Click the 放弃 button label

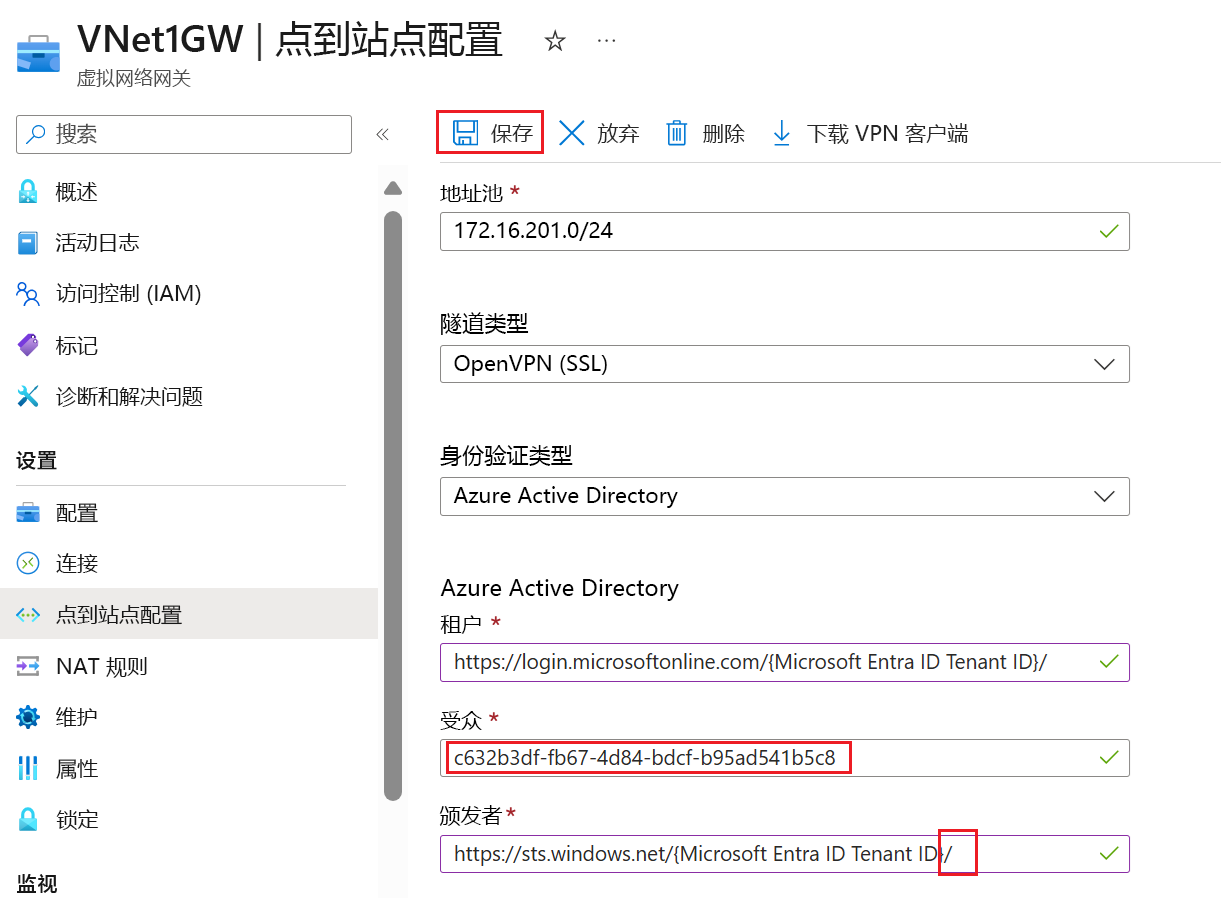(618, 134)
